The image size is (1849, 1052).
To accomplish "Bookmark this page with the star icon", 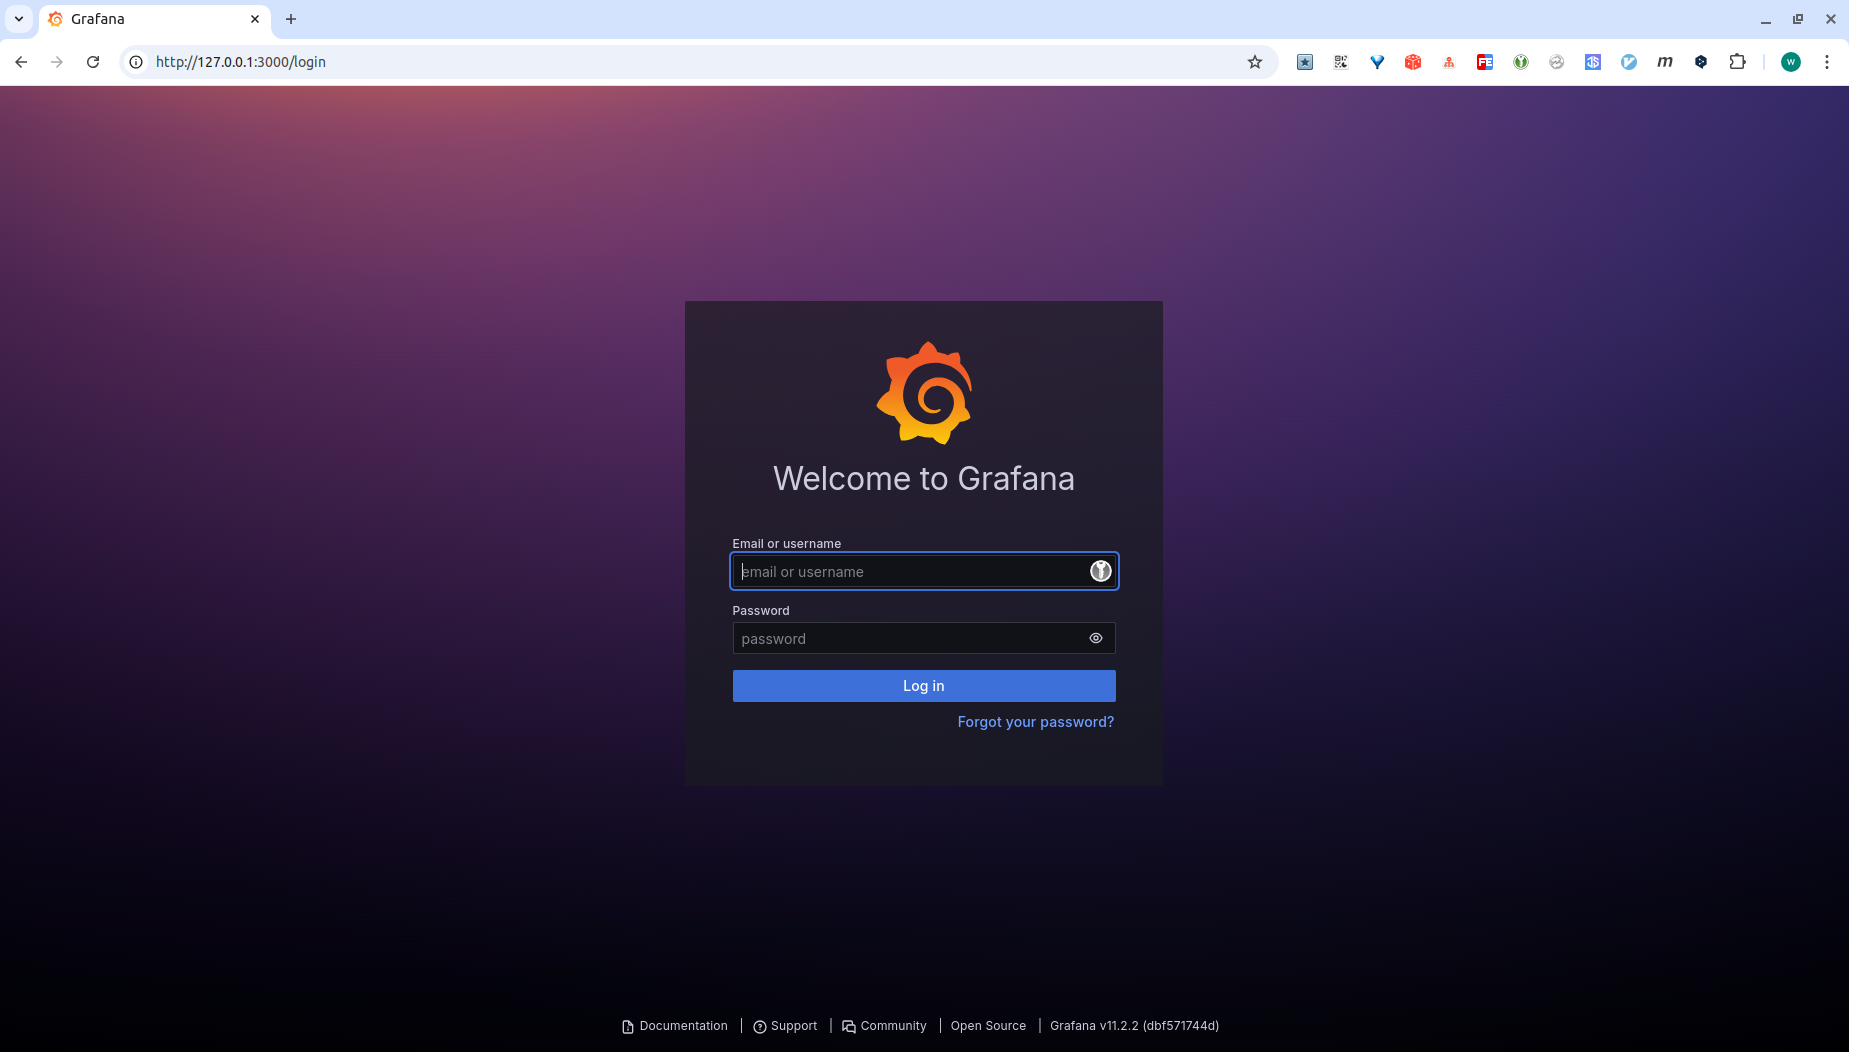I will point(1255,62).
